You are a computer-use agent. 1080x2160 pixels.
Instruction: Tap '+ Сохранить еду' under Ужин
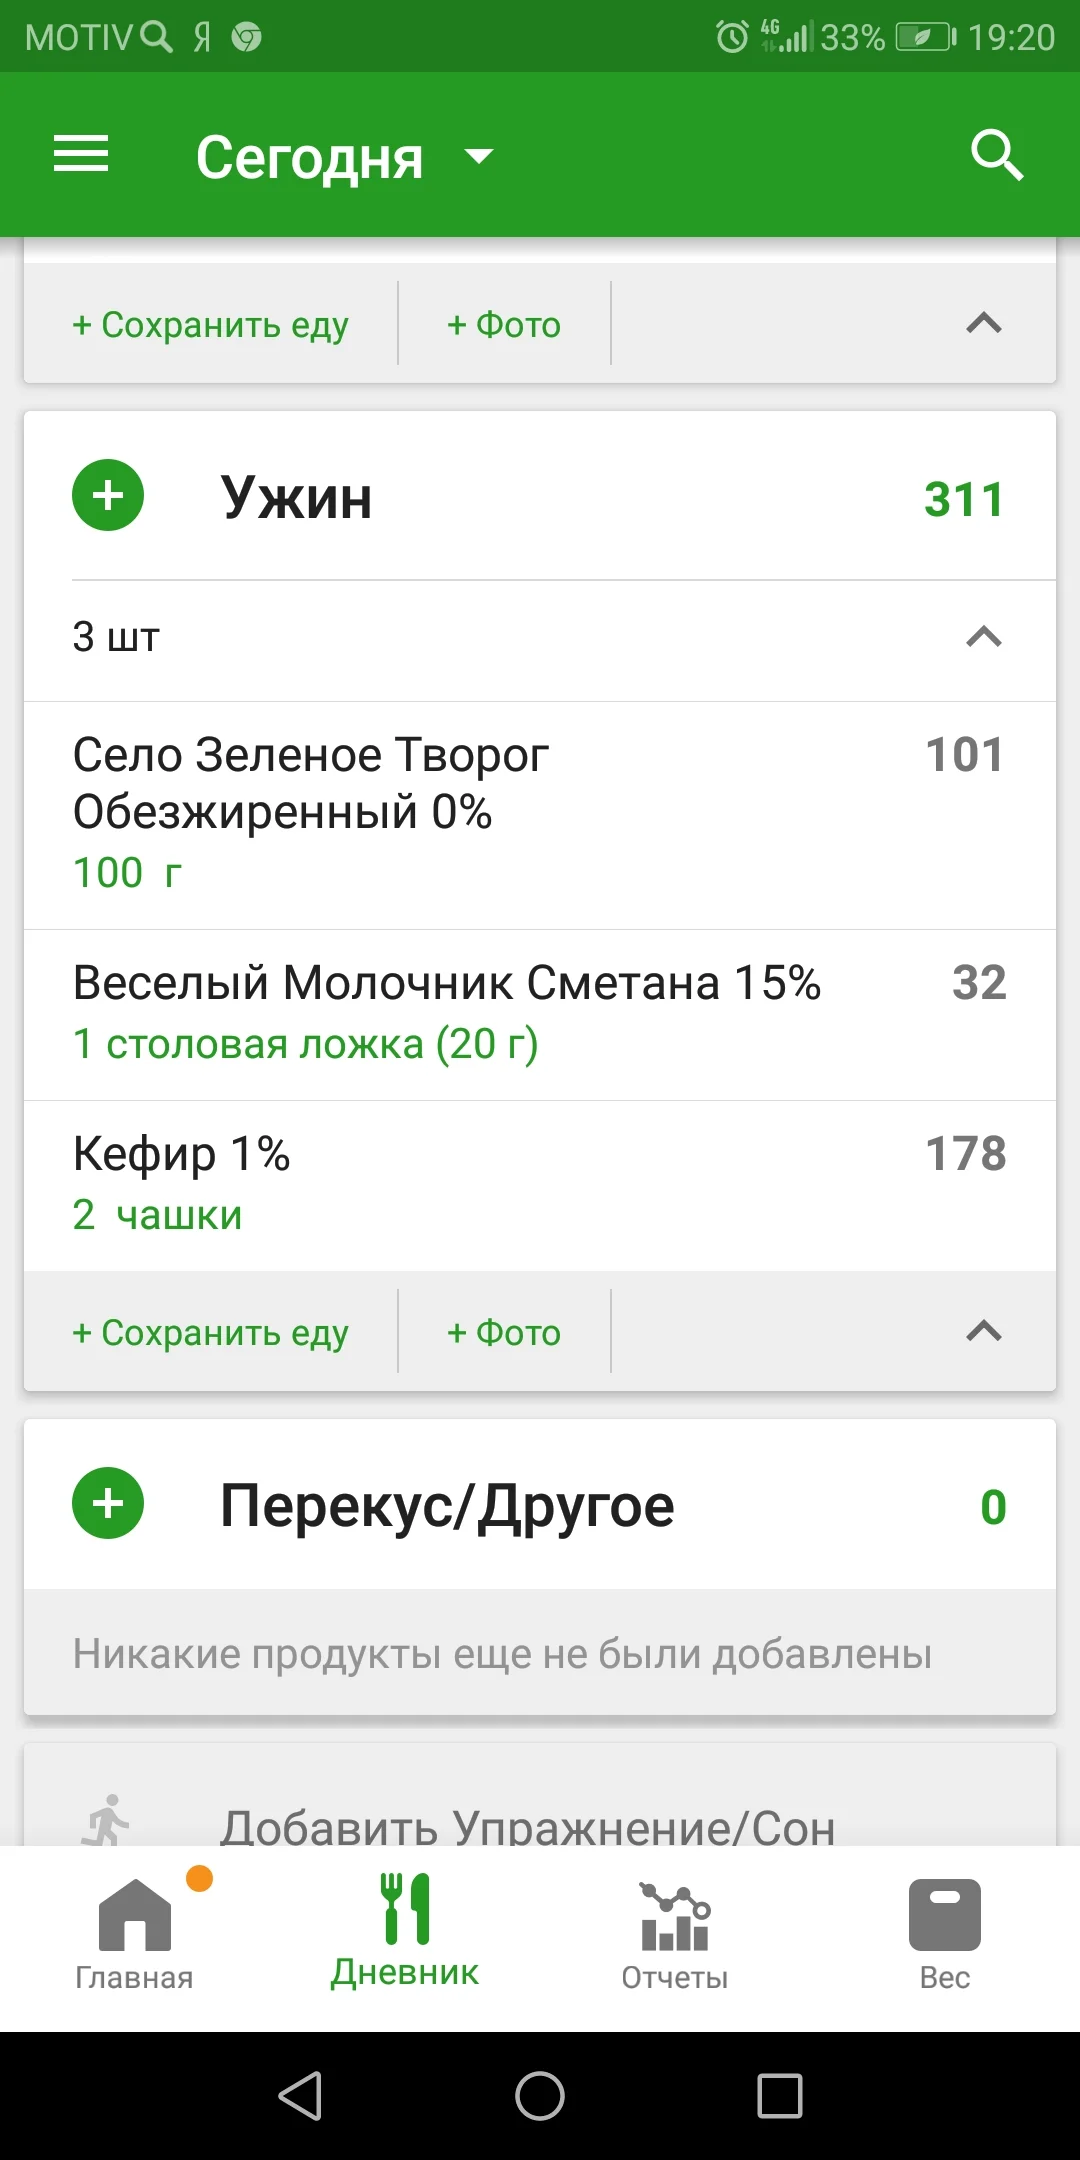211,1332
